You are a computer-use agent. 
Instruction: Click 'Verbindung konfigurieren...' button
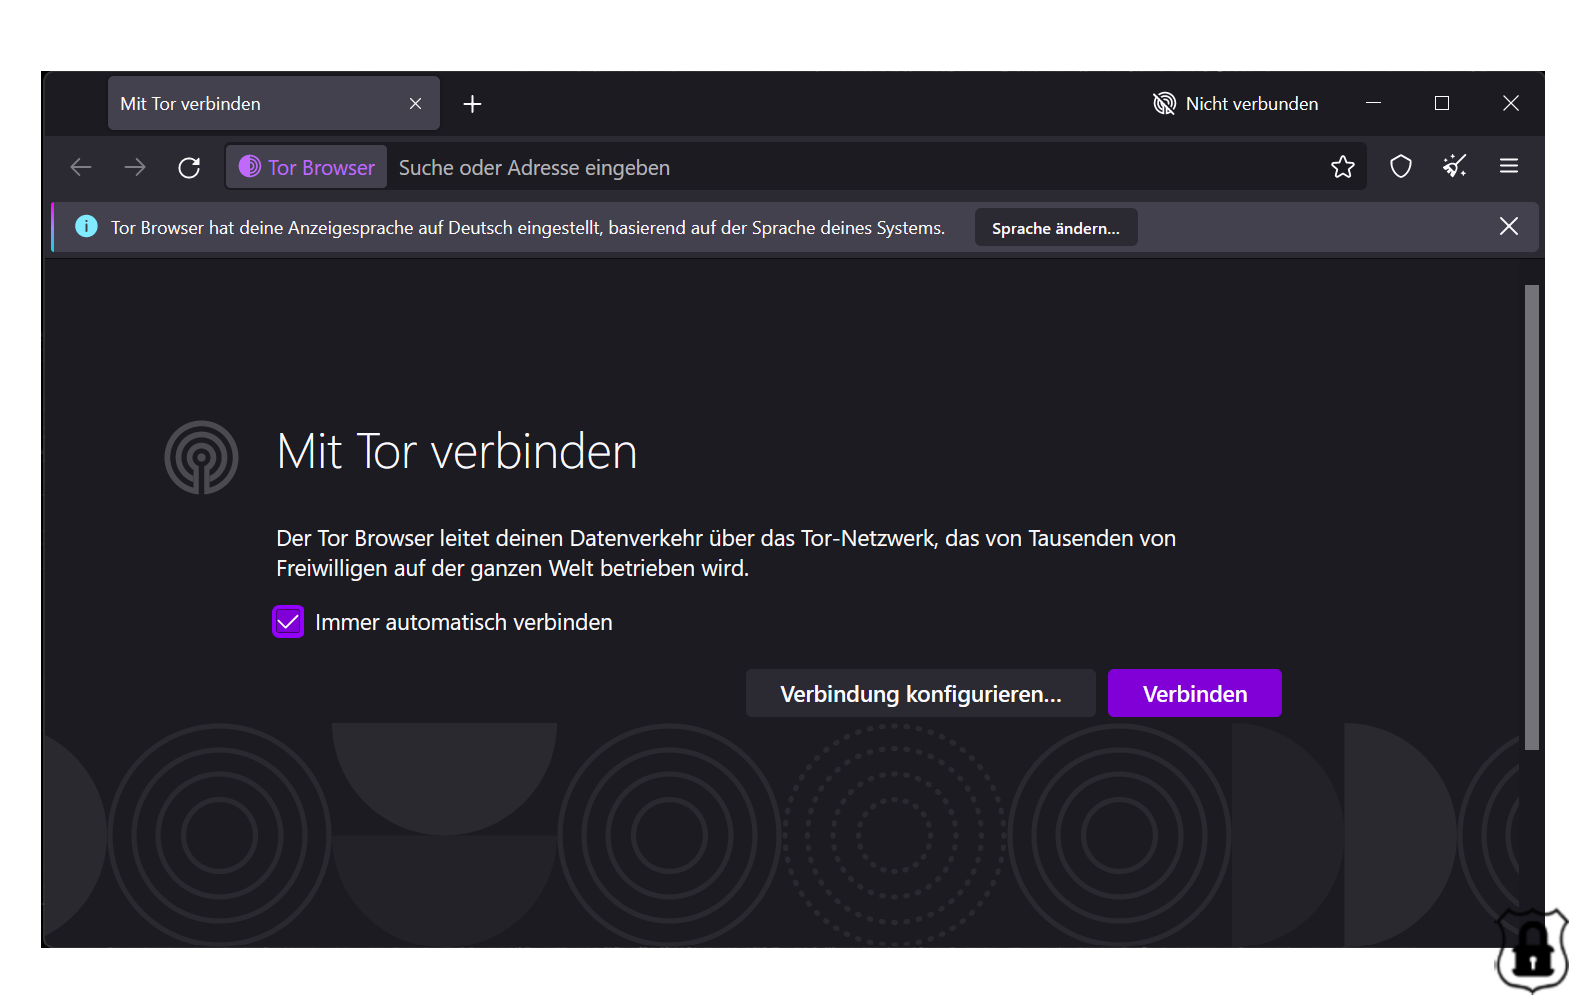click(x=921, y=694)
